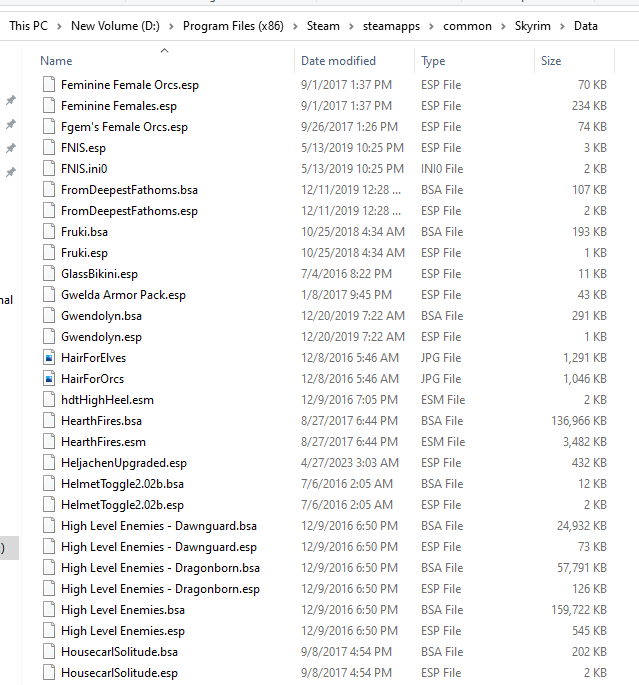Viewport: 639px width, 685px height.
Task: Jump to the Steam folder breadcrumb
Action: [x=323, y=26]
